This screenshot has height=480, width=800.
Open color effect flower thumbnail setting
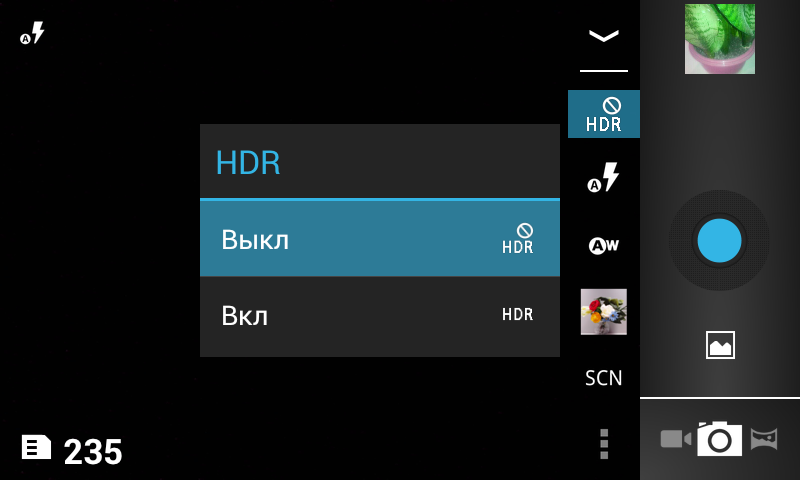click(x=604, y=312)
